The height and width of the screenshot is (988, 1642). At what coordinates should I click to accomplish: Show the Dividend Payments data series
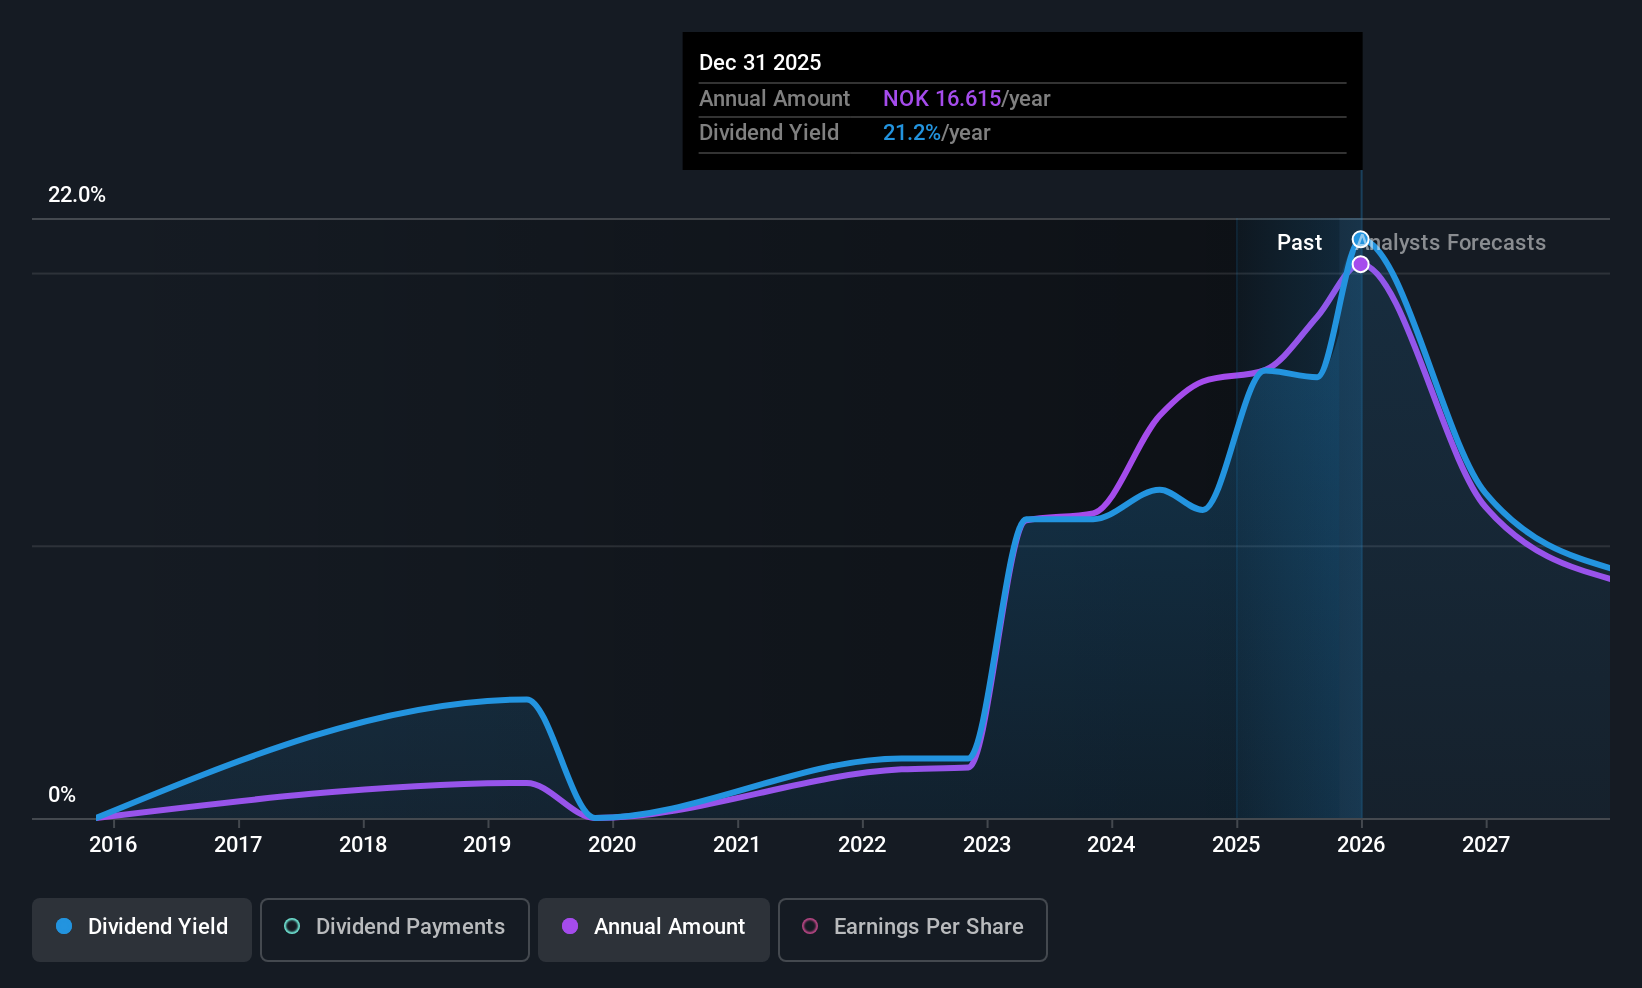click(x=394, y=929)
